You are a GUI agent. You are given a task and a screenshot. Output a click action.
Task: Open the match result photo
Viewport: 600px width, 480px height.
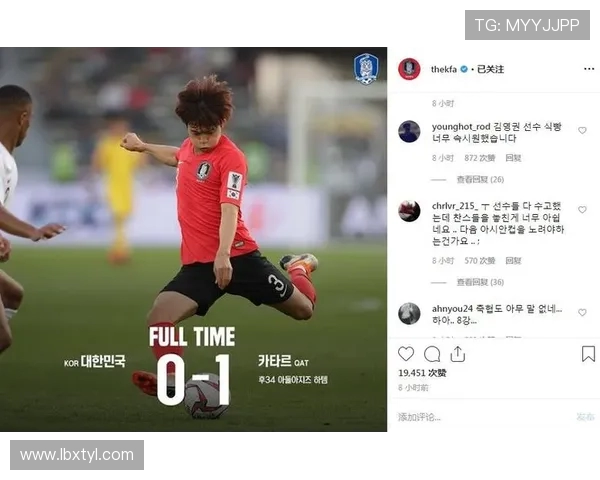[193, 239]
